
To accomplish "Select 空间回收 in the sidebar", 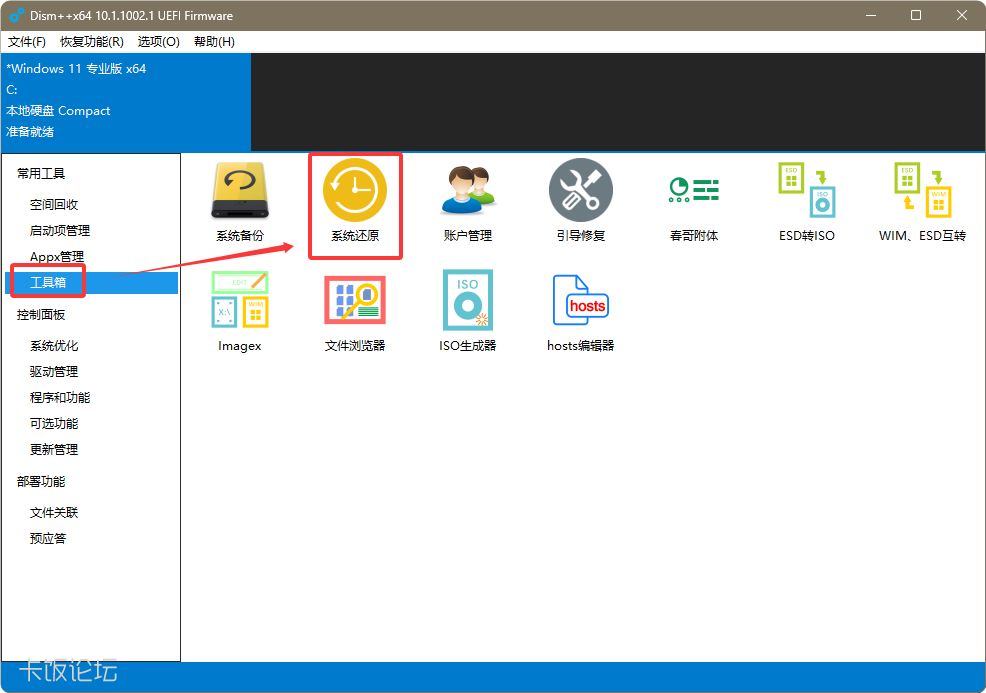I will [x=54, y=204].
